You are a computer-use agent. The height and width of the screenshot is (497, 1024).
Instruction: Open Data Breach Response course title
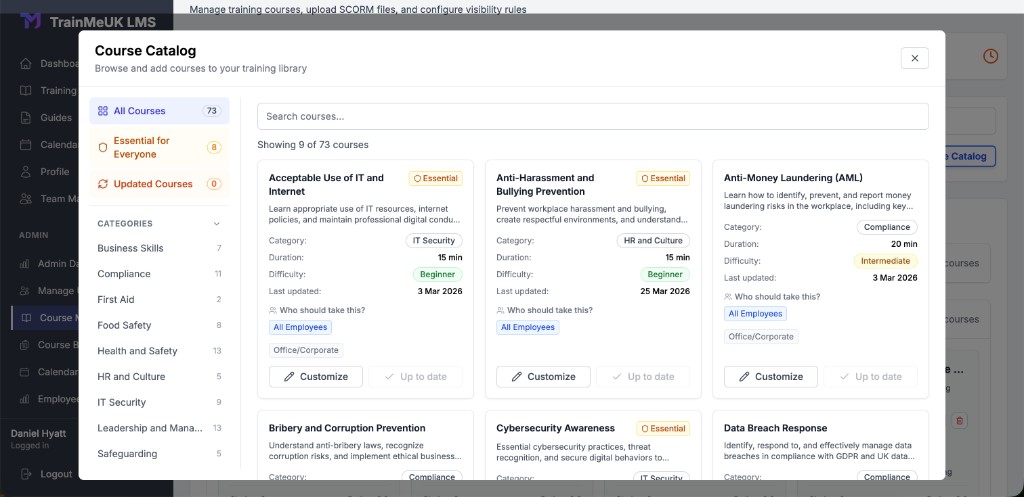pos(776,428)
